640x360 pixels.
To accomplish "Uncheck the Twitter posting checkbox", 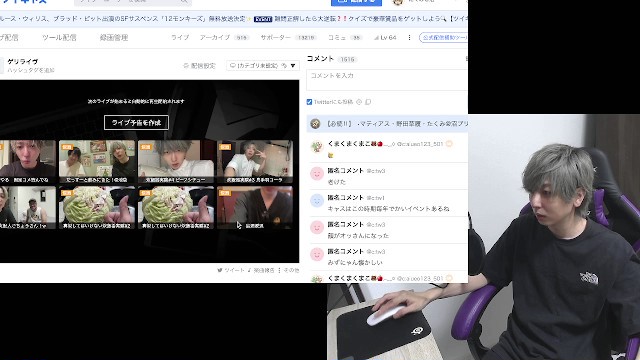I will [309, 102].
